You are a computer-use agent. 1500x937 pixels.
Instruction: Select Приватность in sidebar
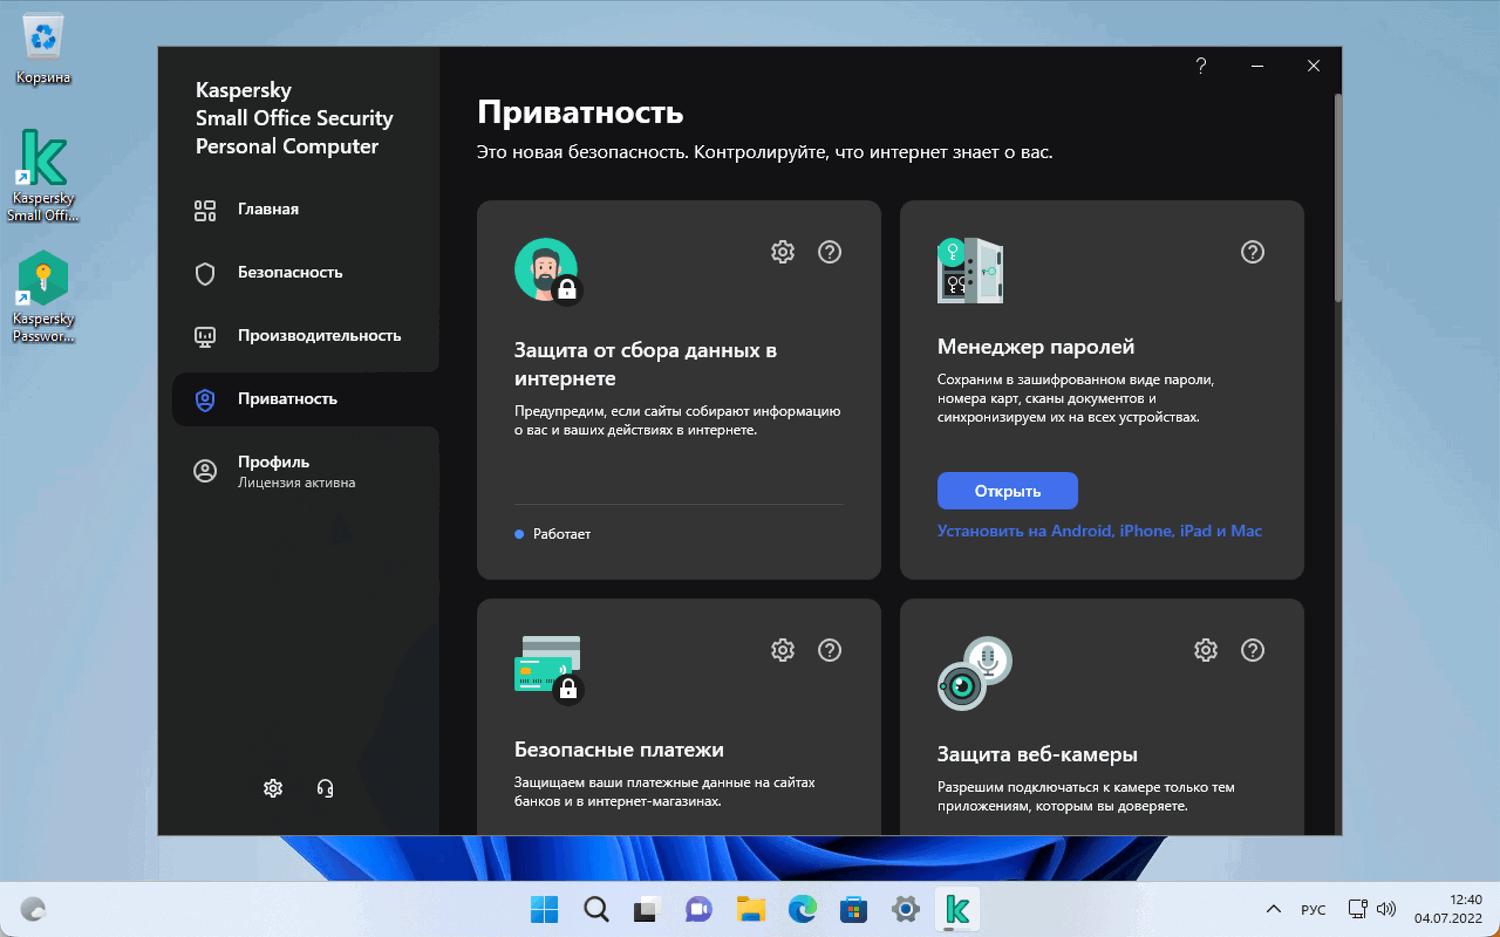pos(305,399)
